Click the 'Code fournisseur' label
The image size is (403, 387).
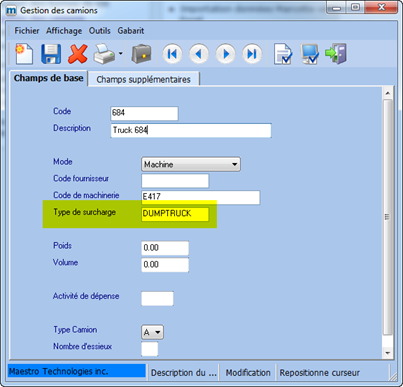pyautogui.click(x=81, y=179)
